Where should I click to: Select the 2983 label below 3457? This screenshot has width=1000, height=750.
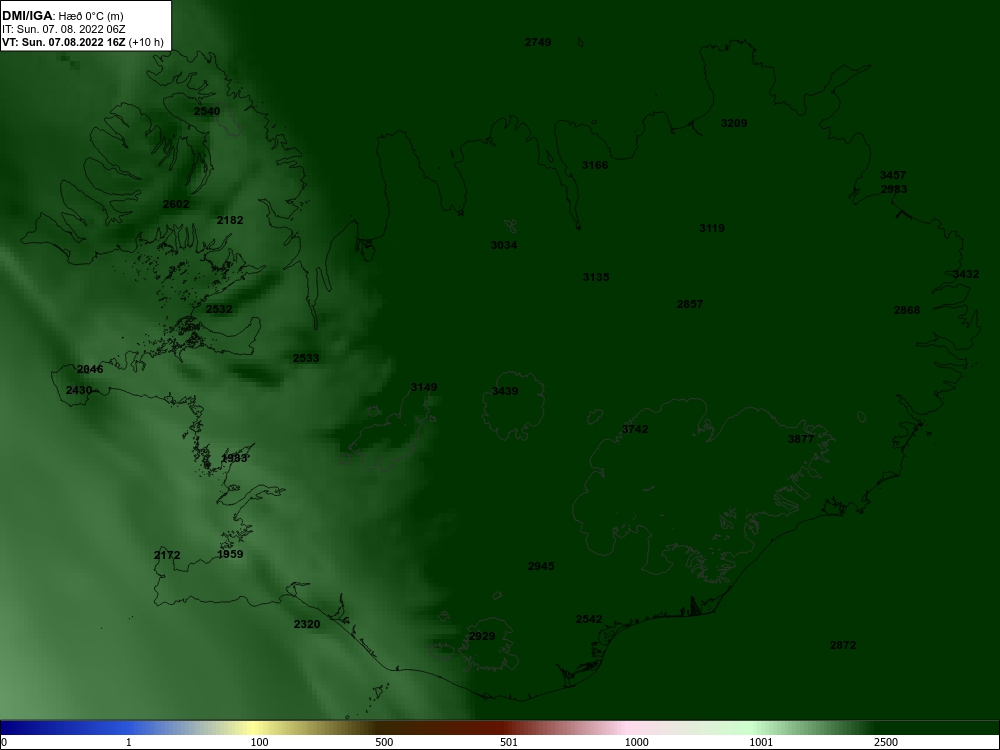pyautogui.click(x=893, y=189)
